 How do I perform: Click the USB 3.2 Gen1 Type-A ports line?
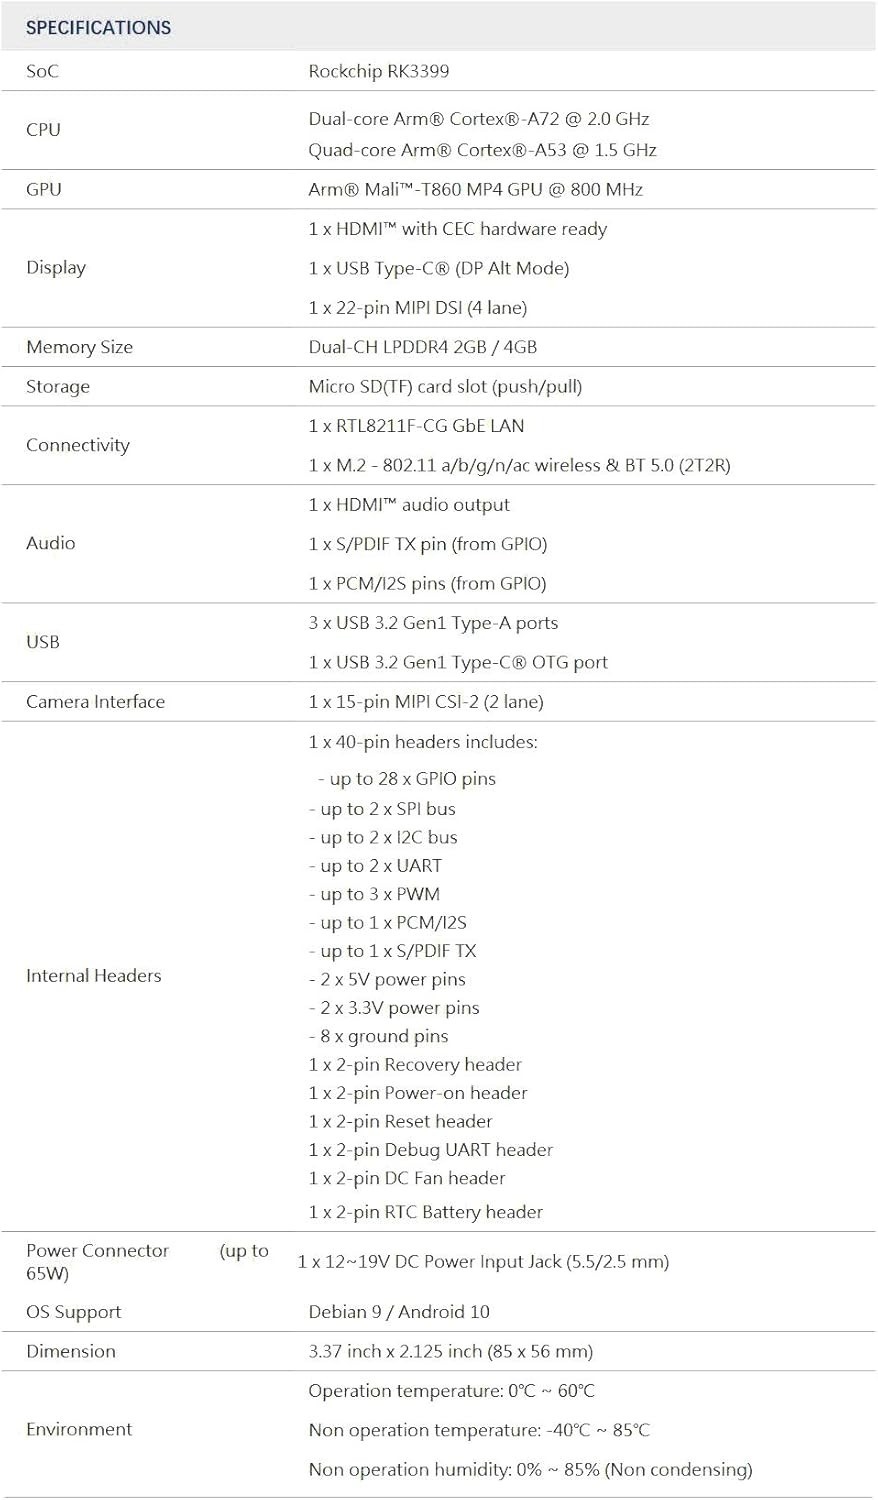tap(433, 623)
